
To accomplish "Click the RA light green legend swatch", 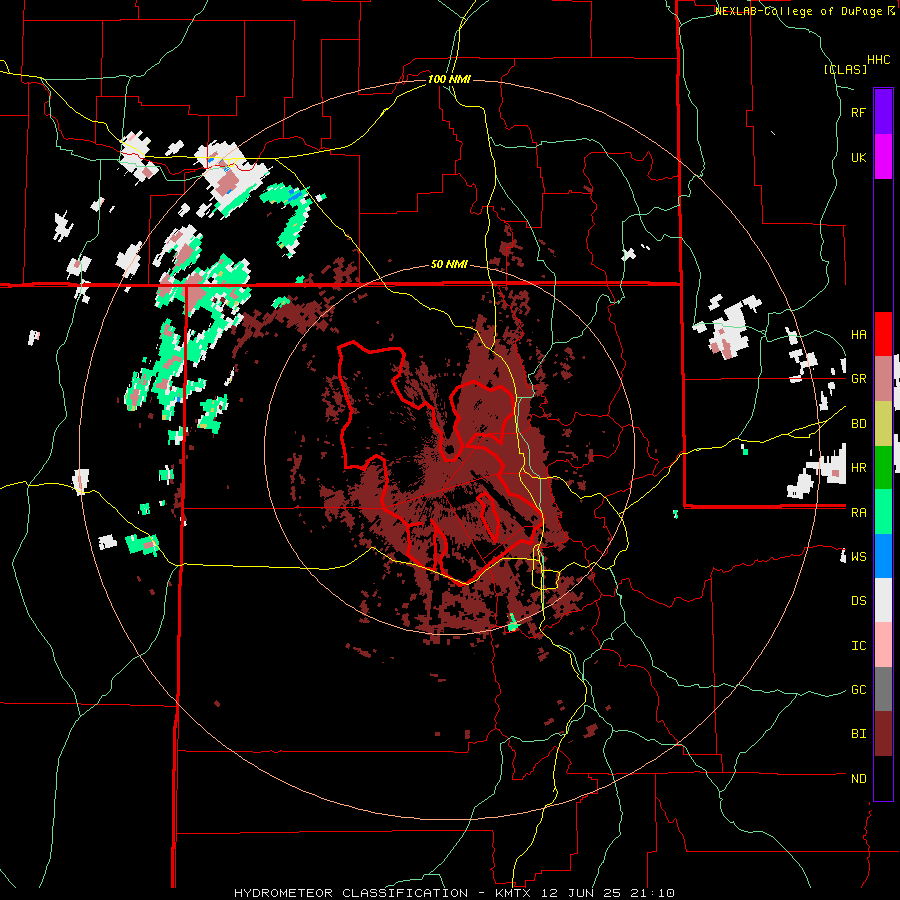I will click(x=883, y=512).
